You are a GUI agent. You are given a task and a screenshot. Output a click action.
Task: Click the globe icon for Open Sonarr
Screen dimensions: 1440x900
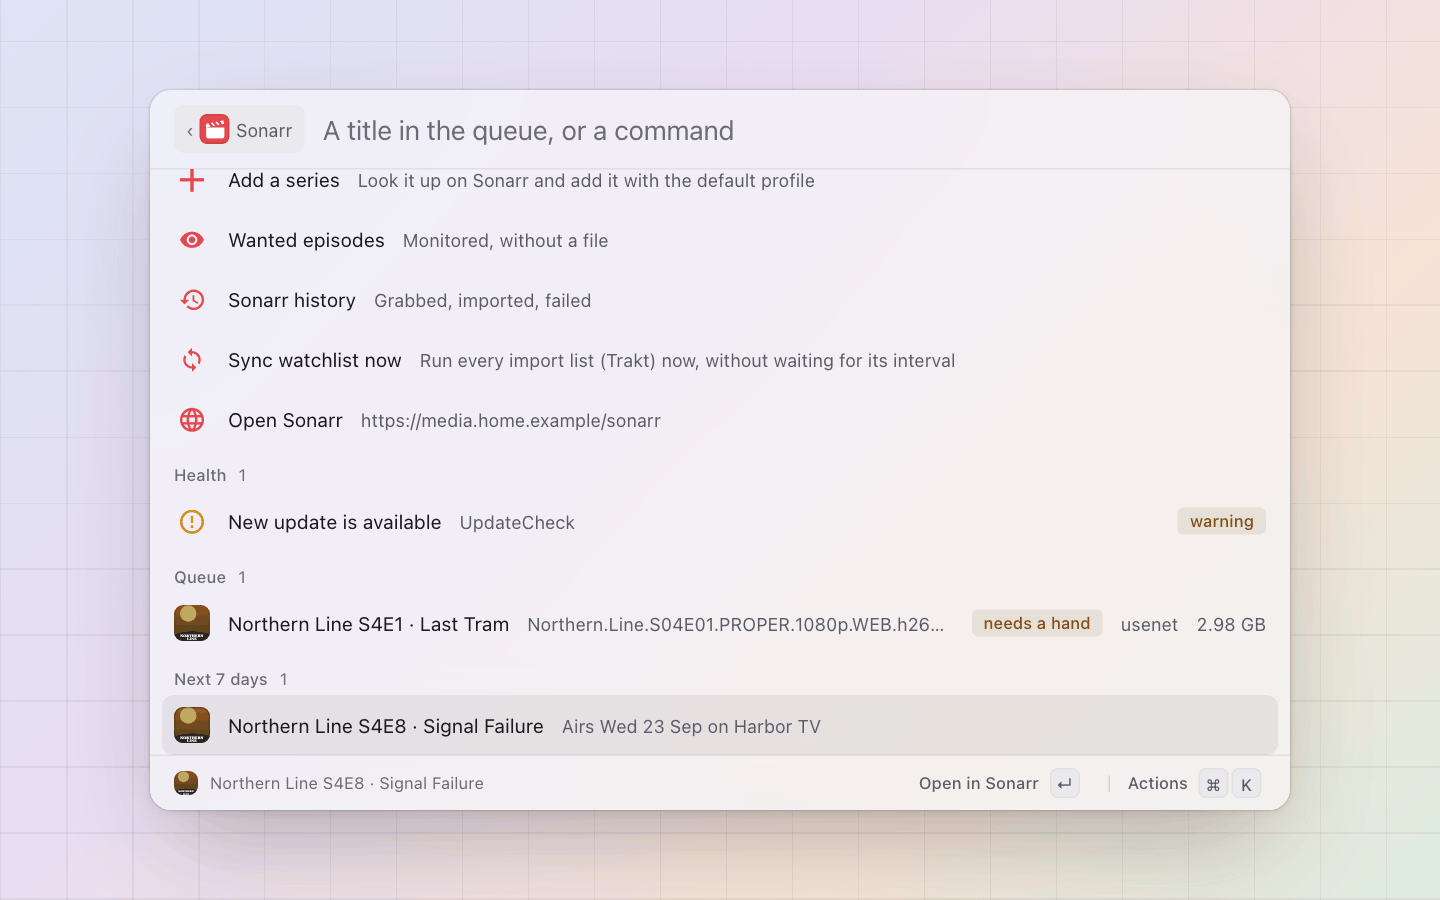[192, 420]
